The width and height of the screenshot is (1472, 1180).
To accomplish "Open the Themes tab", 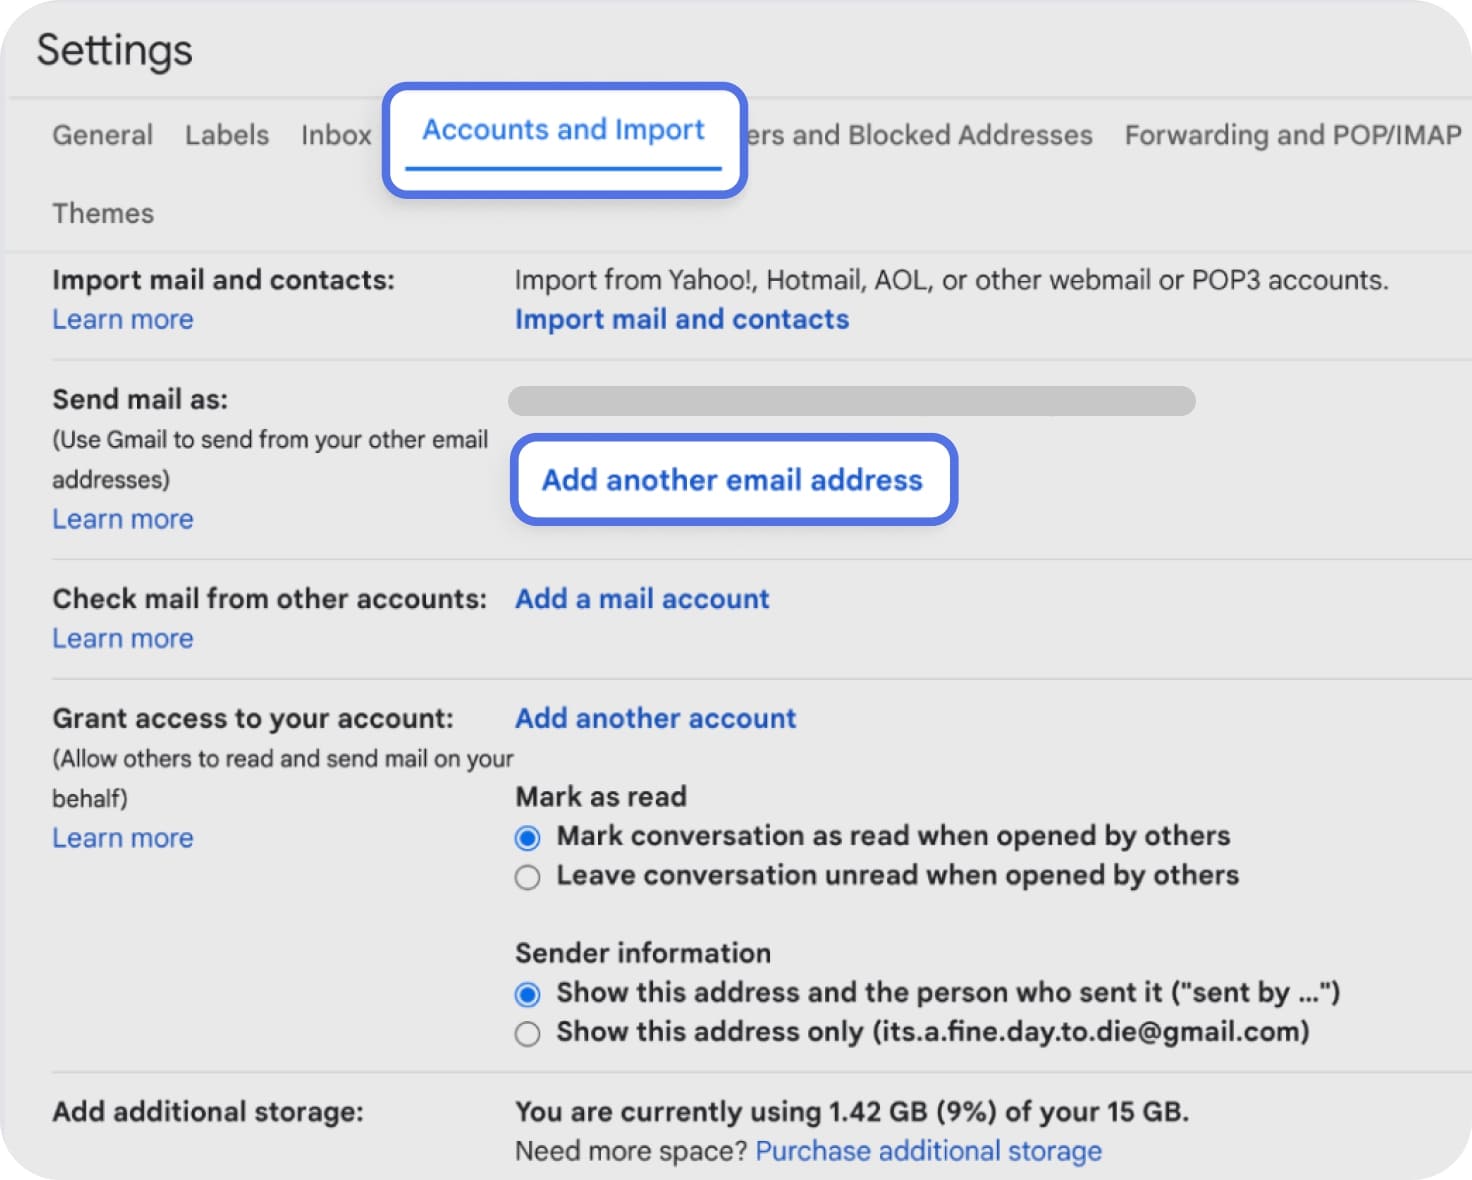I will pos(102,212).
